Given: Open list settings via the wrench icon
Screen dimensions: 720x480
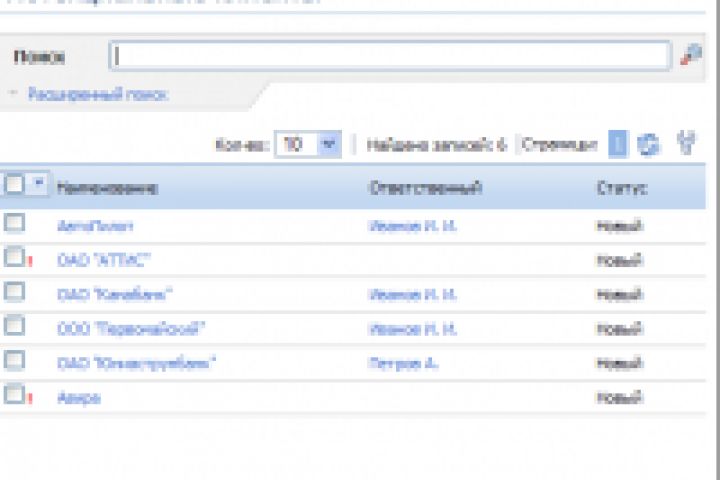Looking at the screenshot, I should click(686, 143).
